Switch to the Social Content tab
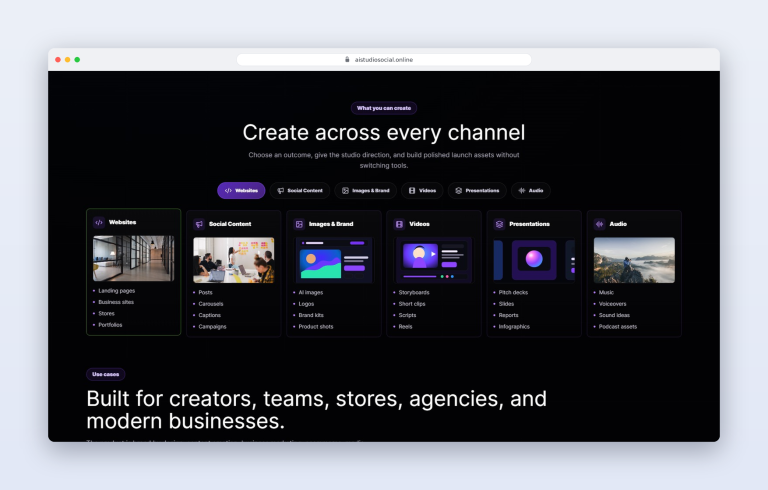This screenshot has width=768, height=490. [x=300, y=191]
